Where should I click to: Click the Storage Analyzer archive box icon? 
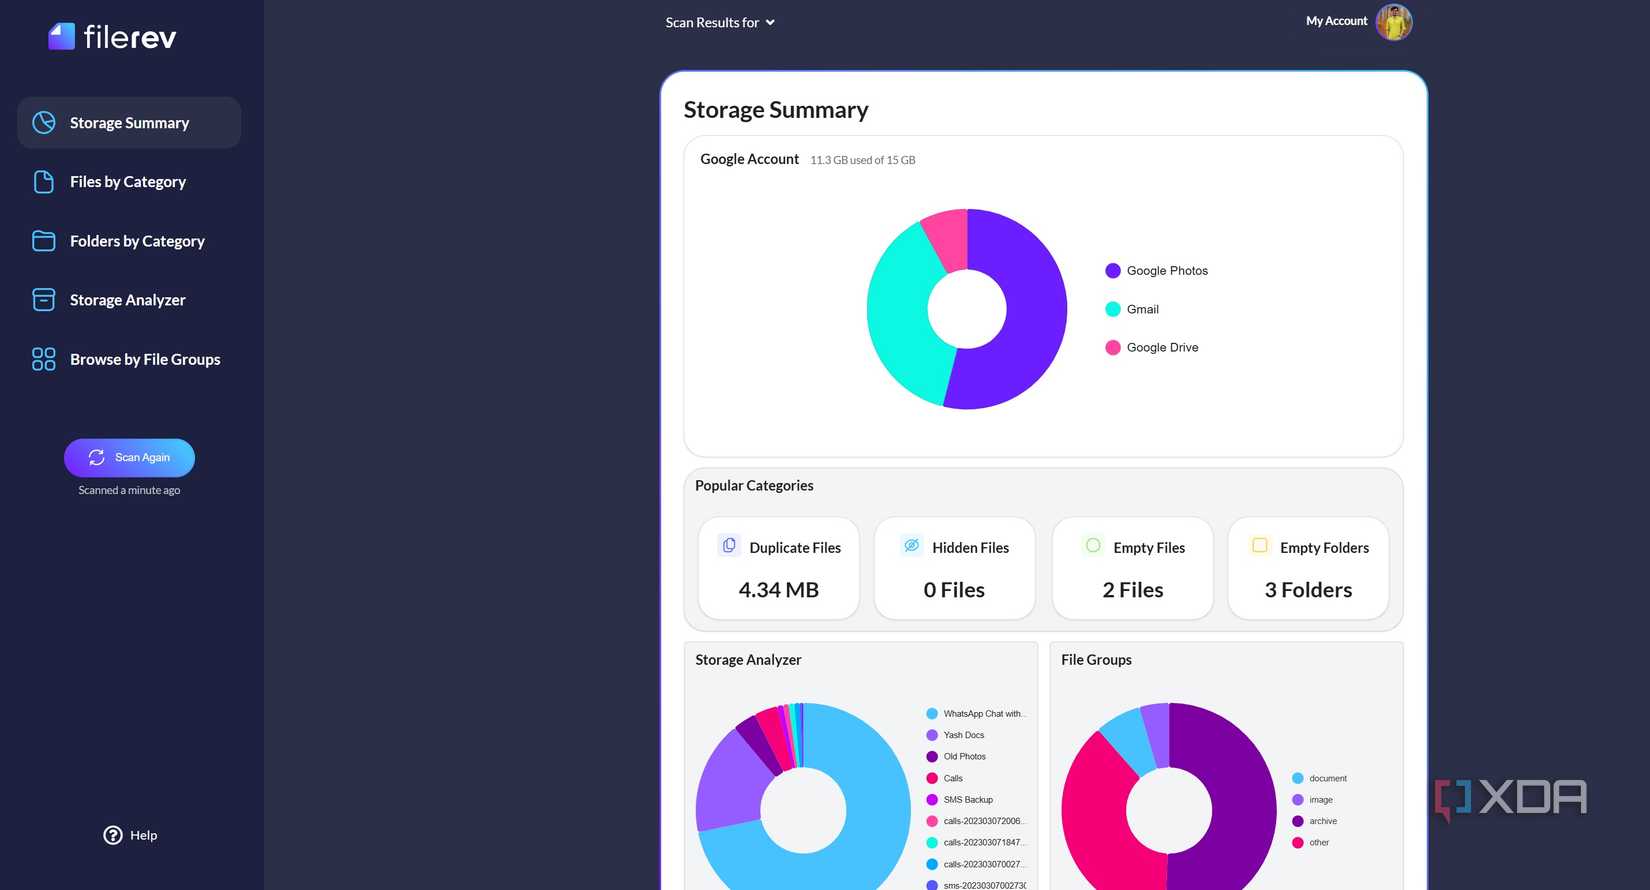tap(44, 300)
